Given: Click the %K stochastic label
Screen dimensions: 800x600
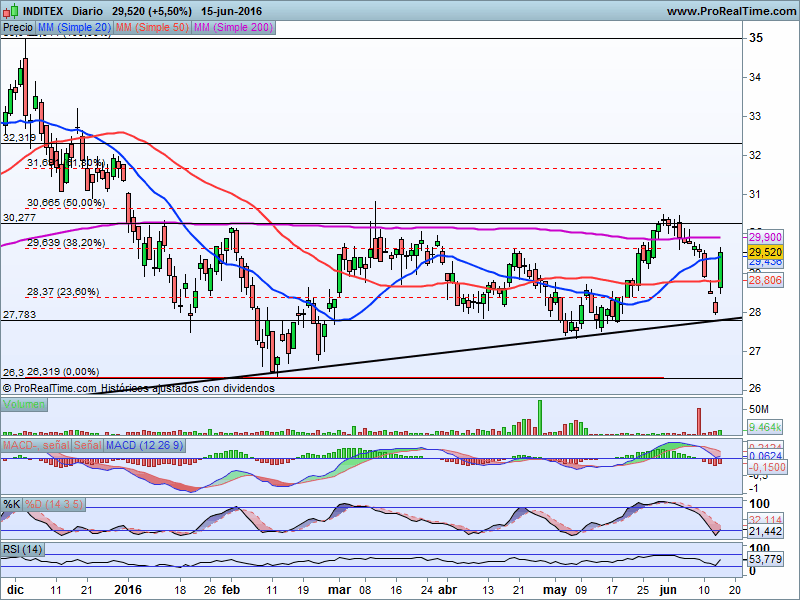Looking at the screenshot, I should point(12,505).
